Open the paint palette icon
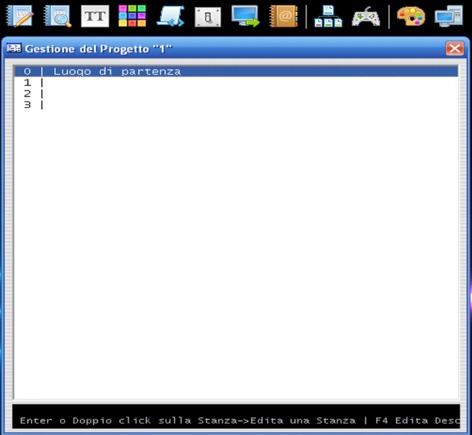The width and height of the screenshot is (472, 435). [x=411, y=16]
